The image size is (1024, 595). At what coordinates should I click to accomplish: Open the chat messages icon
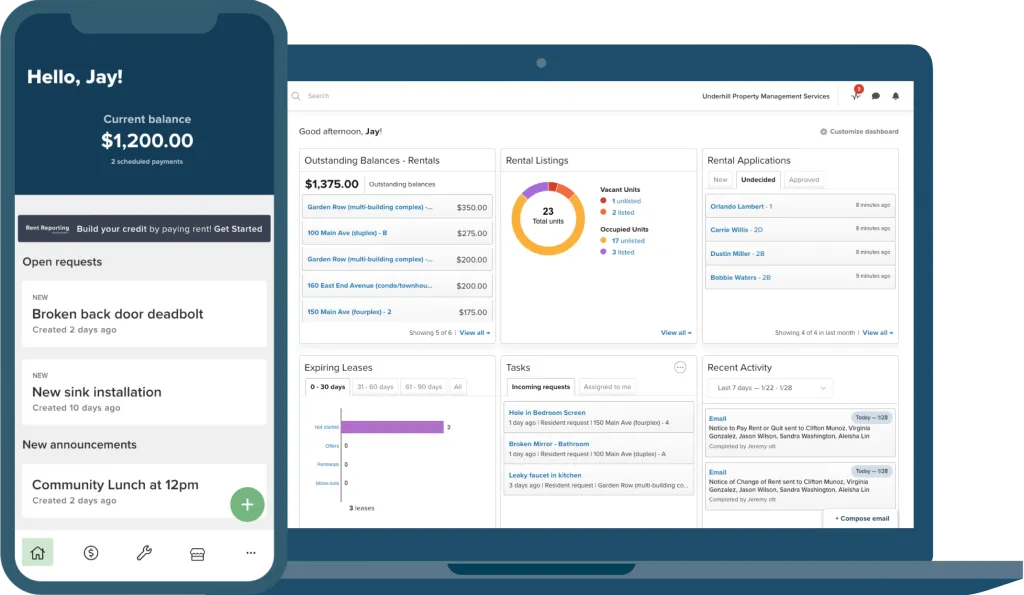(x=876, y=95)
